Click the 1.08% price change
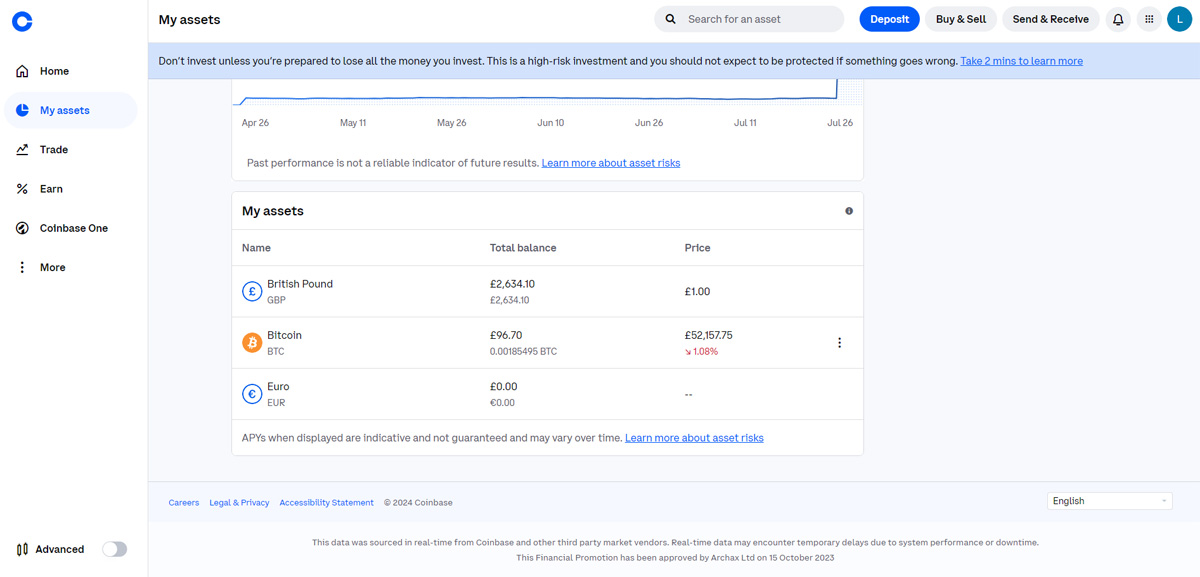1200x577 pixels. tap(701, 352)
